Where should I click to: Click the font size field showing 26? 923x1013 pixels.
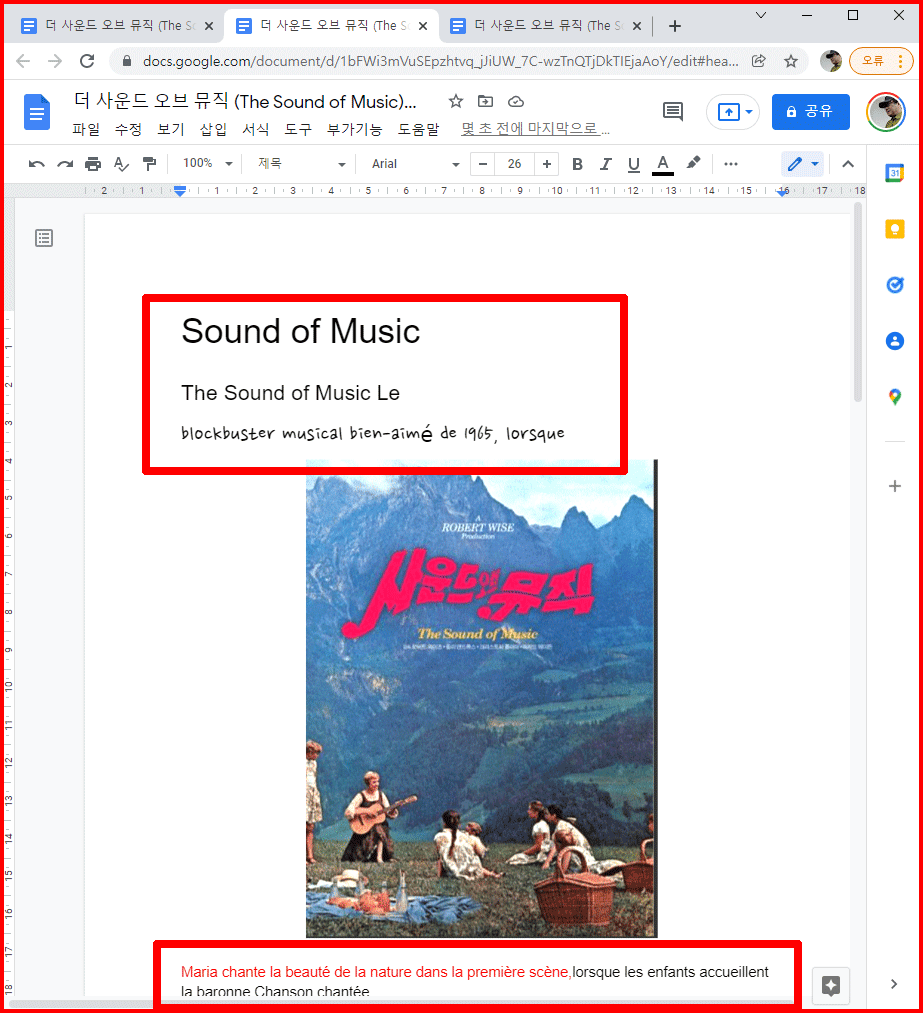point(514,164)
